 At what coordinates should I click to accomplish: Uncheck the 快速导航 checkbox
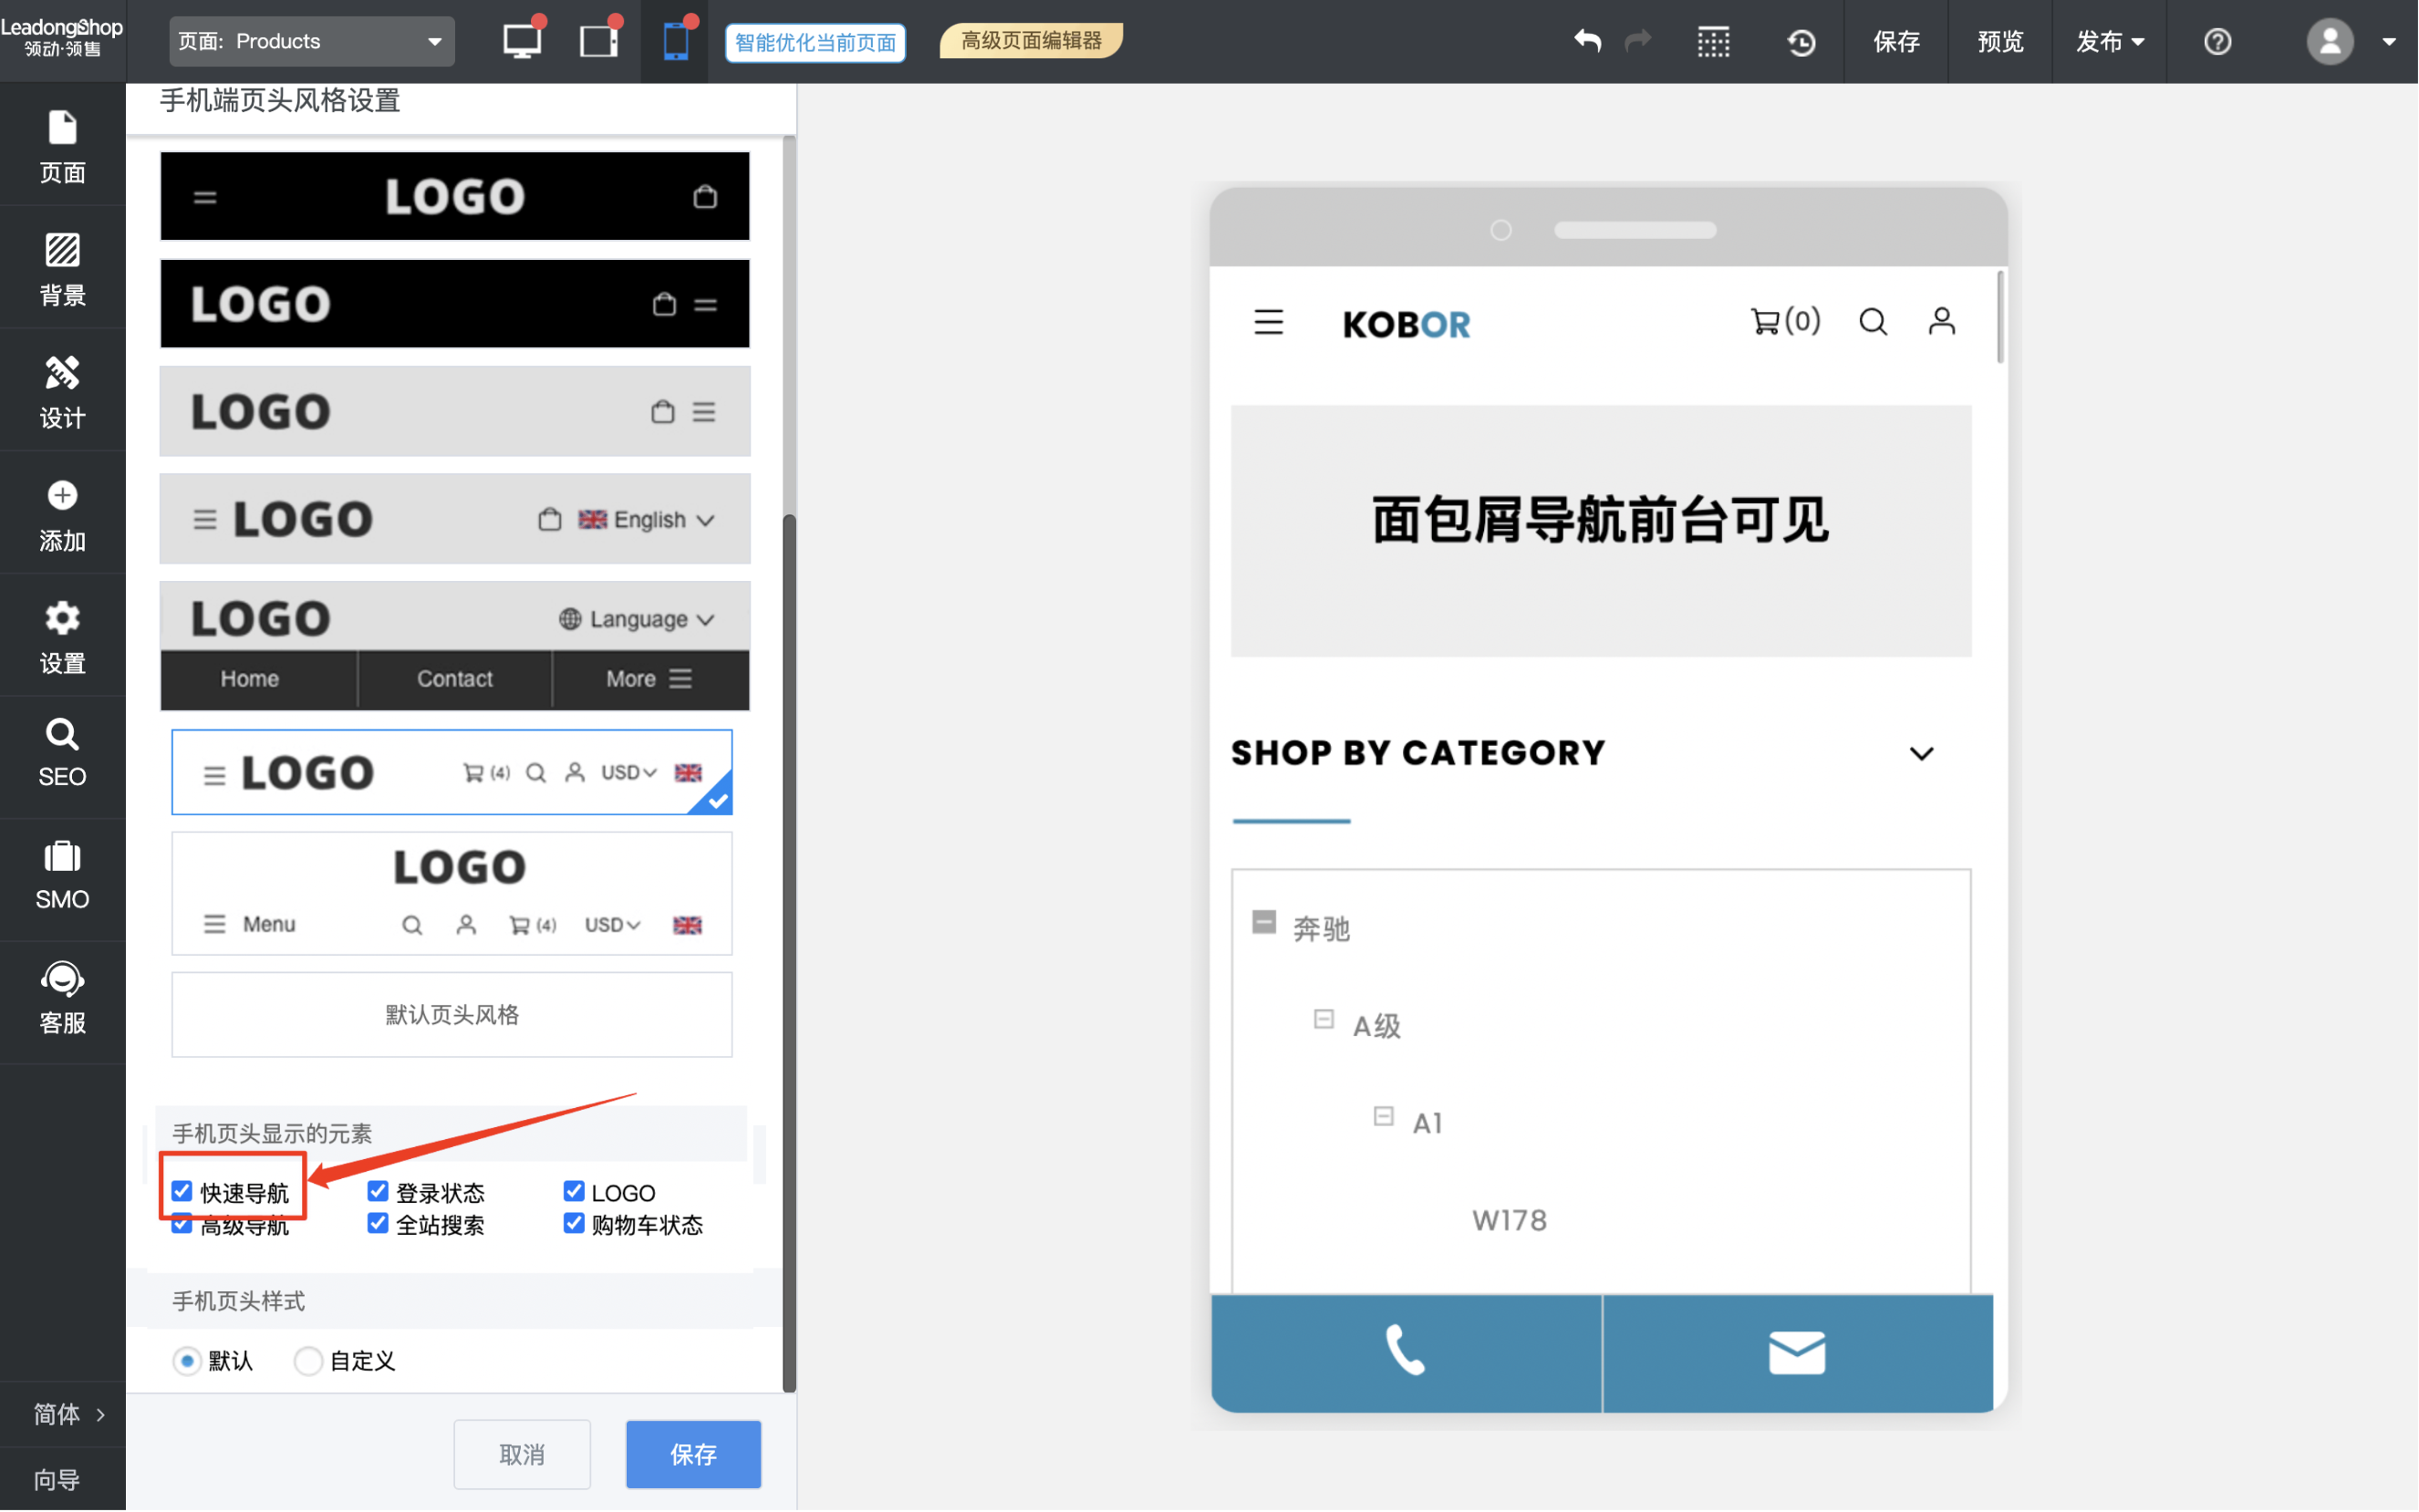pyautogui.click(x=182, y=1191)
